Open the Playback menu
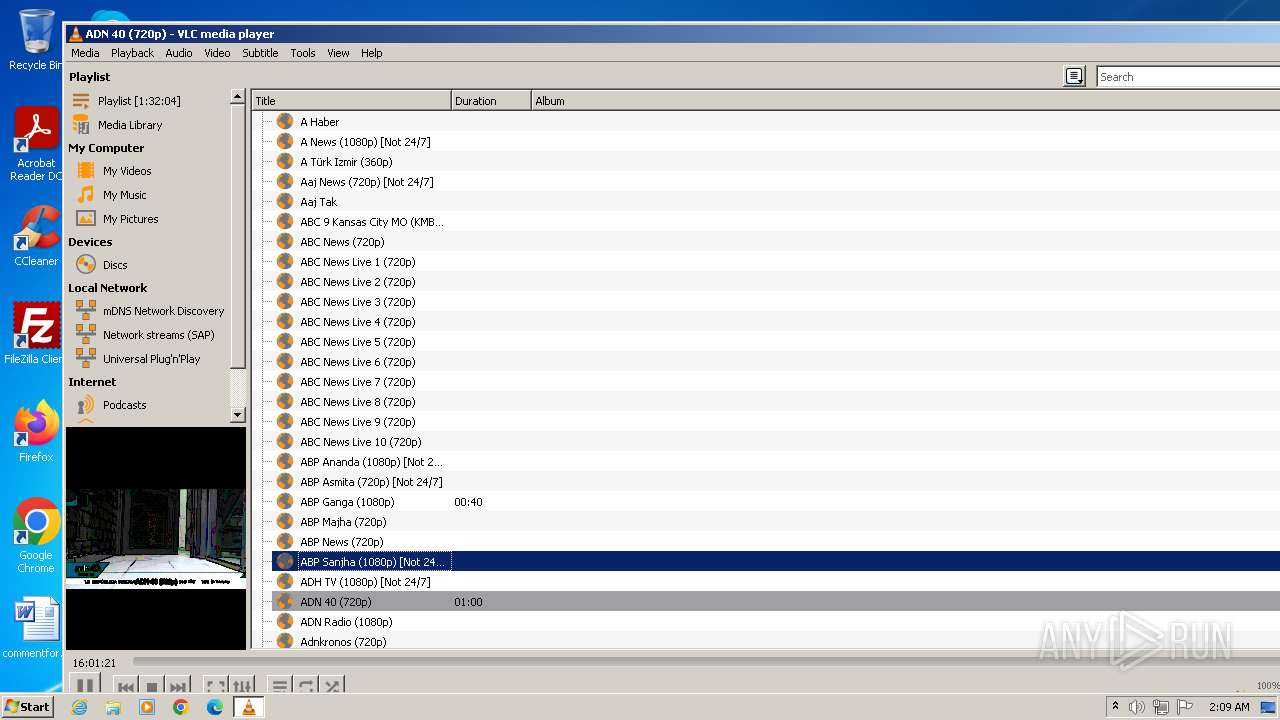 (x=132, y=53)
